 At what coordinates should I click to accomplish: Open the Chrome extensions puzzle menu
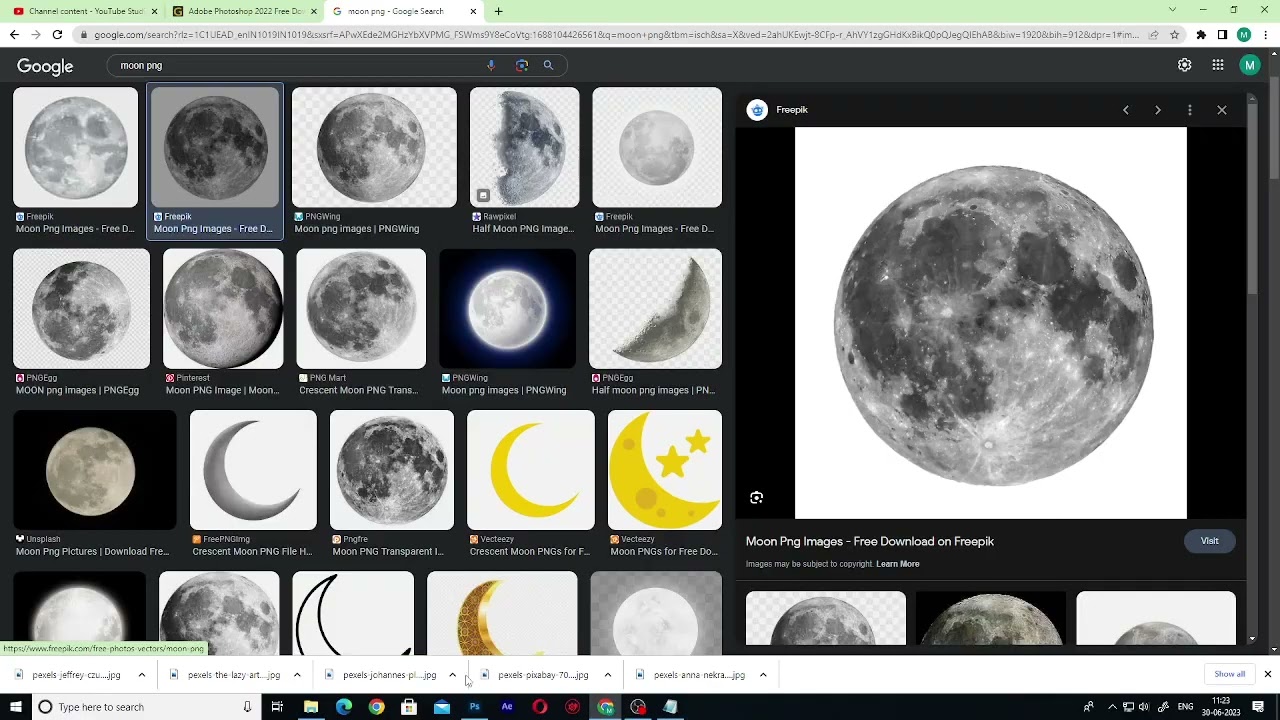pyautogui.click(x=1201, y=34)
